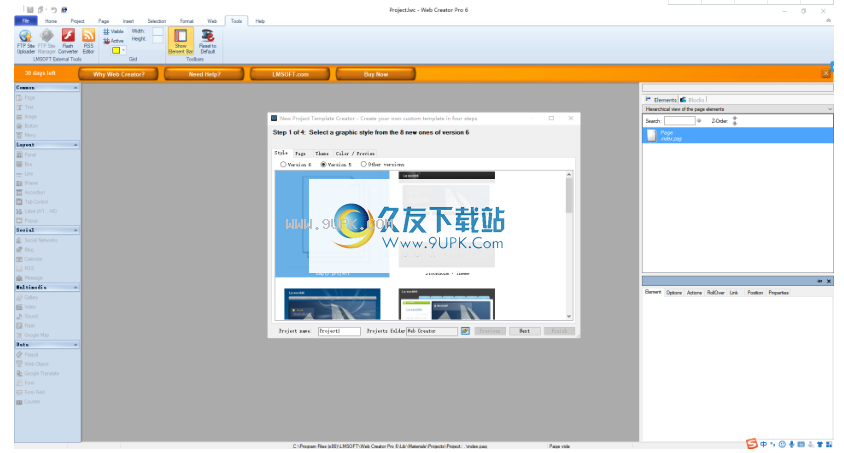Click the Why Web Creator? button
This screenshot has height=453, width=844.
tap(118, 74)
